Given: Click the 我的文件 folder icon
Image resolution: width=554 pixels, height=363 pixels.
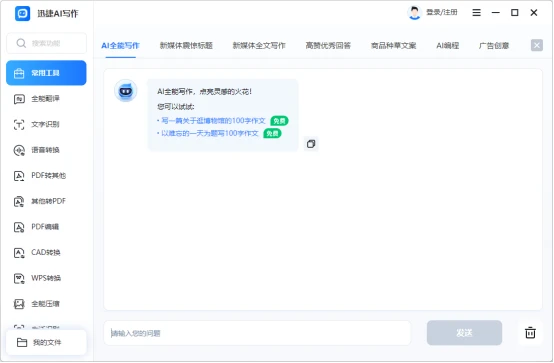Looking at the screenshot, I should 22,342.
